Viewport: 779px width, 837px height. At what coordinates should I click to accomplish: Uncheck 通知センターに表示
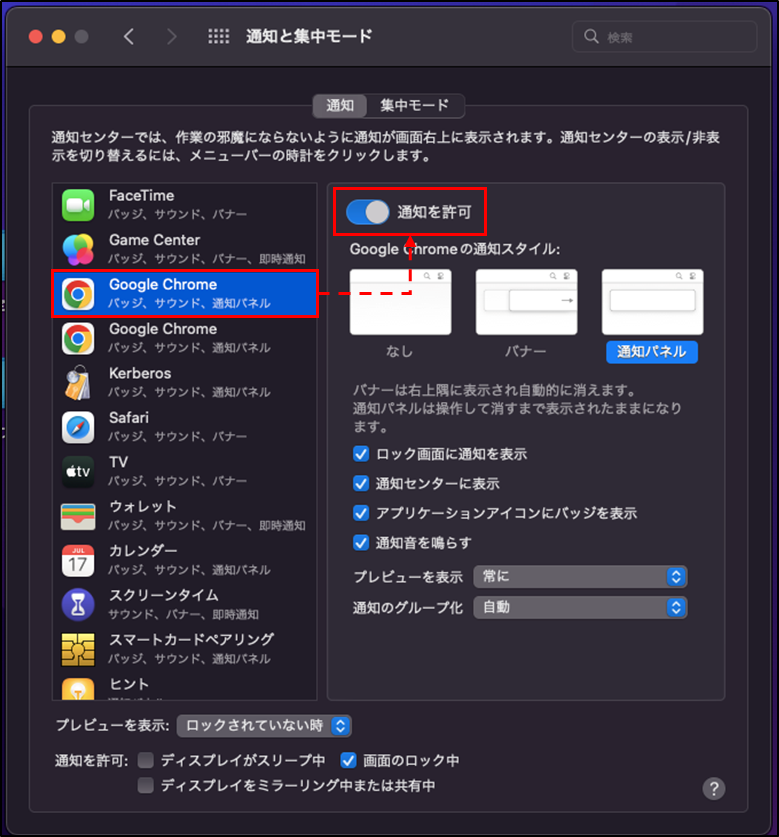361,484
